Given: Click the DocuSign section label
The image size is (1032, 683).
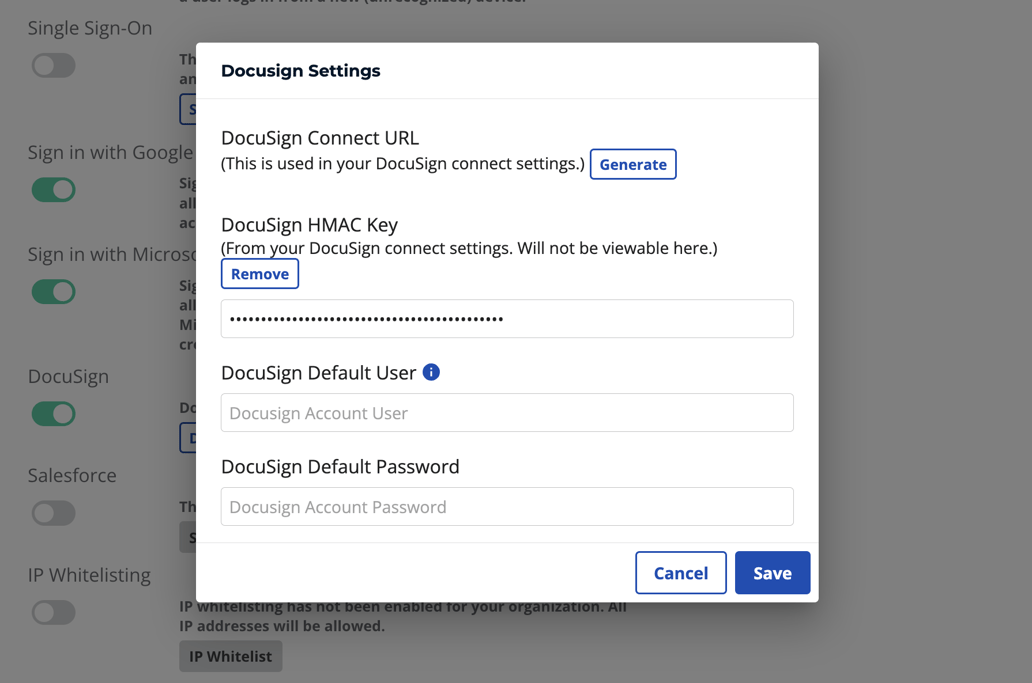Looking at the screenshot, I should (68, 376).
